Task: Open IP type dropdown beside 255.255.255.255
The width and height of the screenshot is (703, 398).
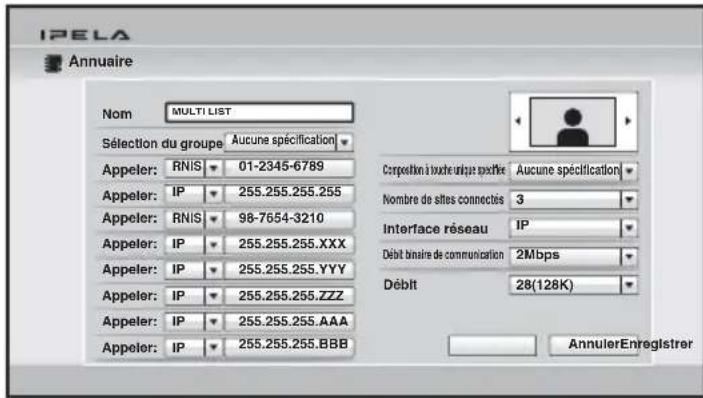Action: coord(194,193)
